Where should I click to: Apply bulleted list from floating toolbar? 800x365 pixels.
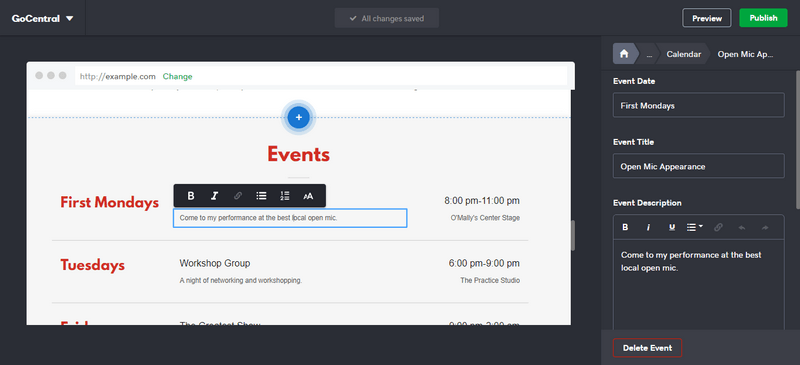click(x=261, y=196)
